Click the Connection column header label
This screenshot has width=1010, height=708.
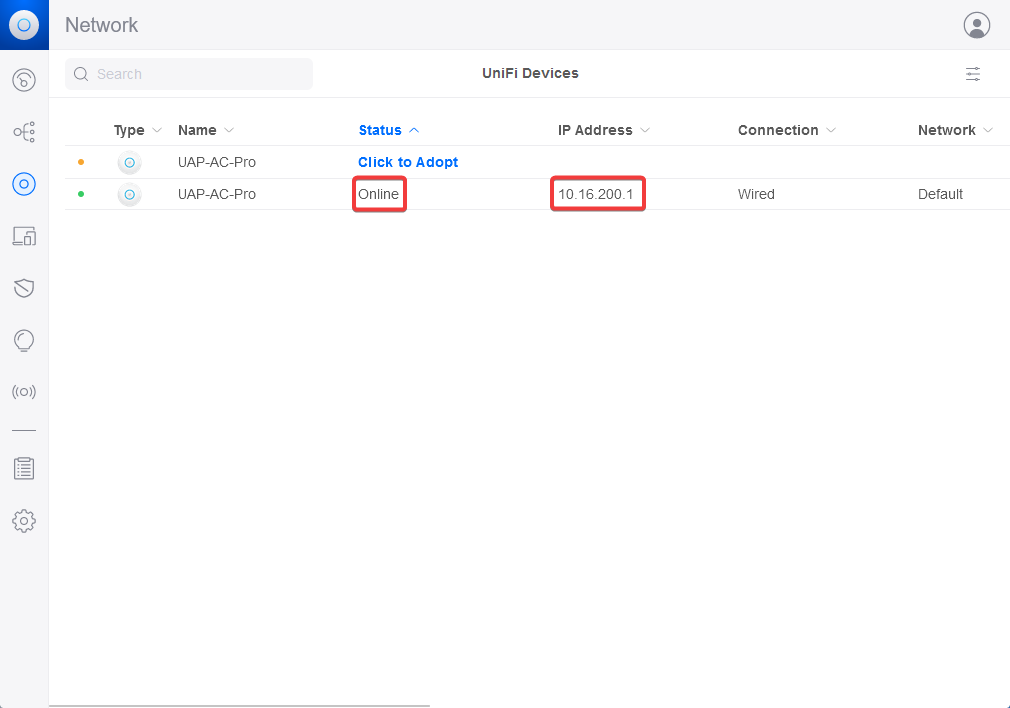click(x=778, y=130)
